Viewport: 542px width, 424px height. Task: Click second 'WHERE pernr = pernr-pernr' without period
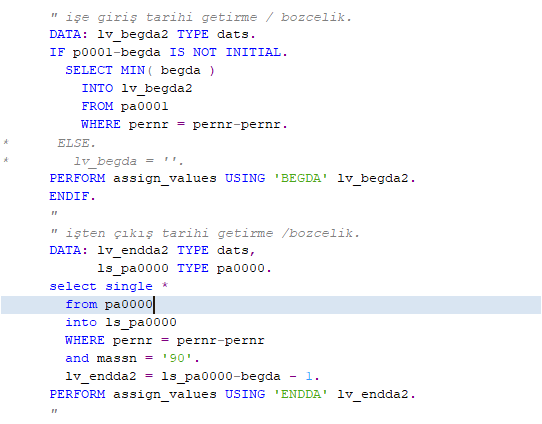coord(165,340)
